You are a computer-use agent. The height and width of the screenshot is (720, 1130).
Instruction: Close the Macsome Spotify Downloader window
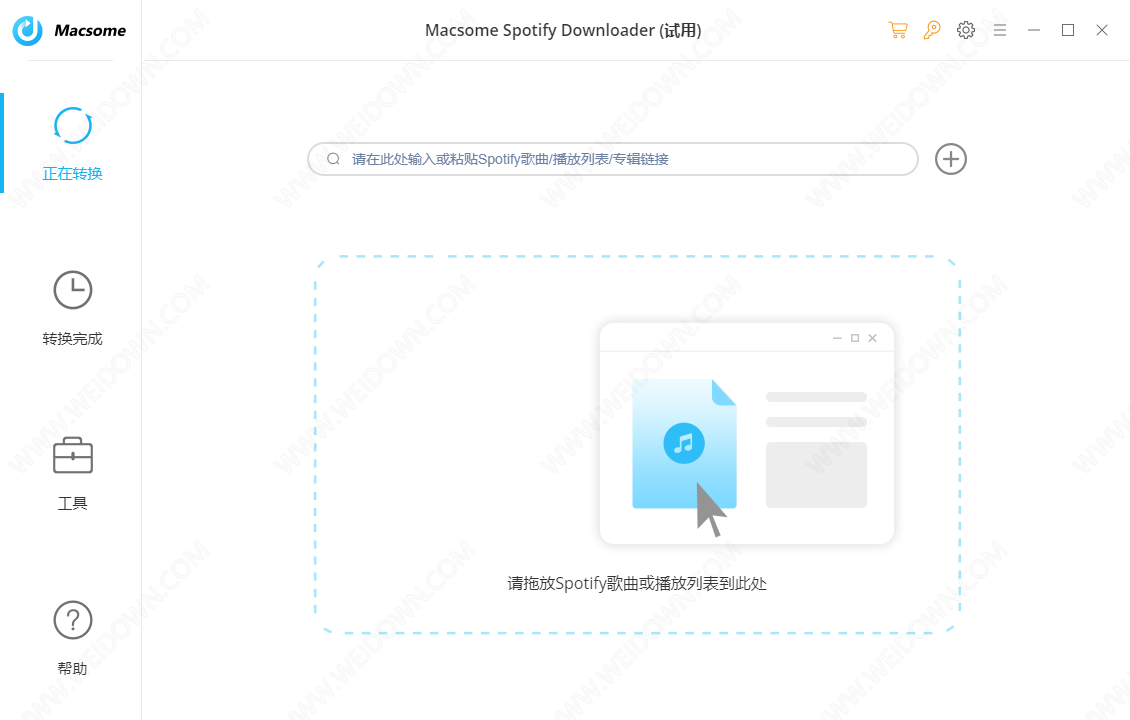[1102, 30]
